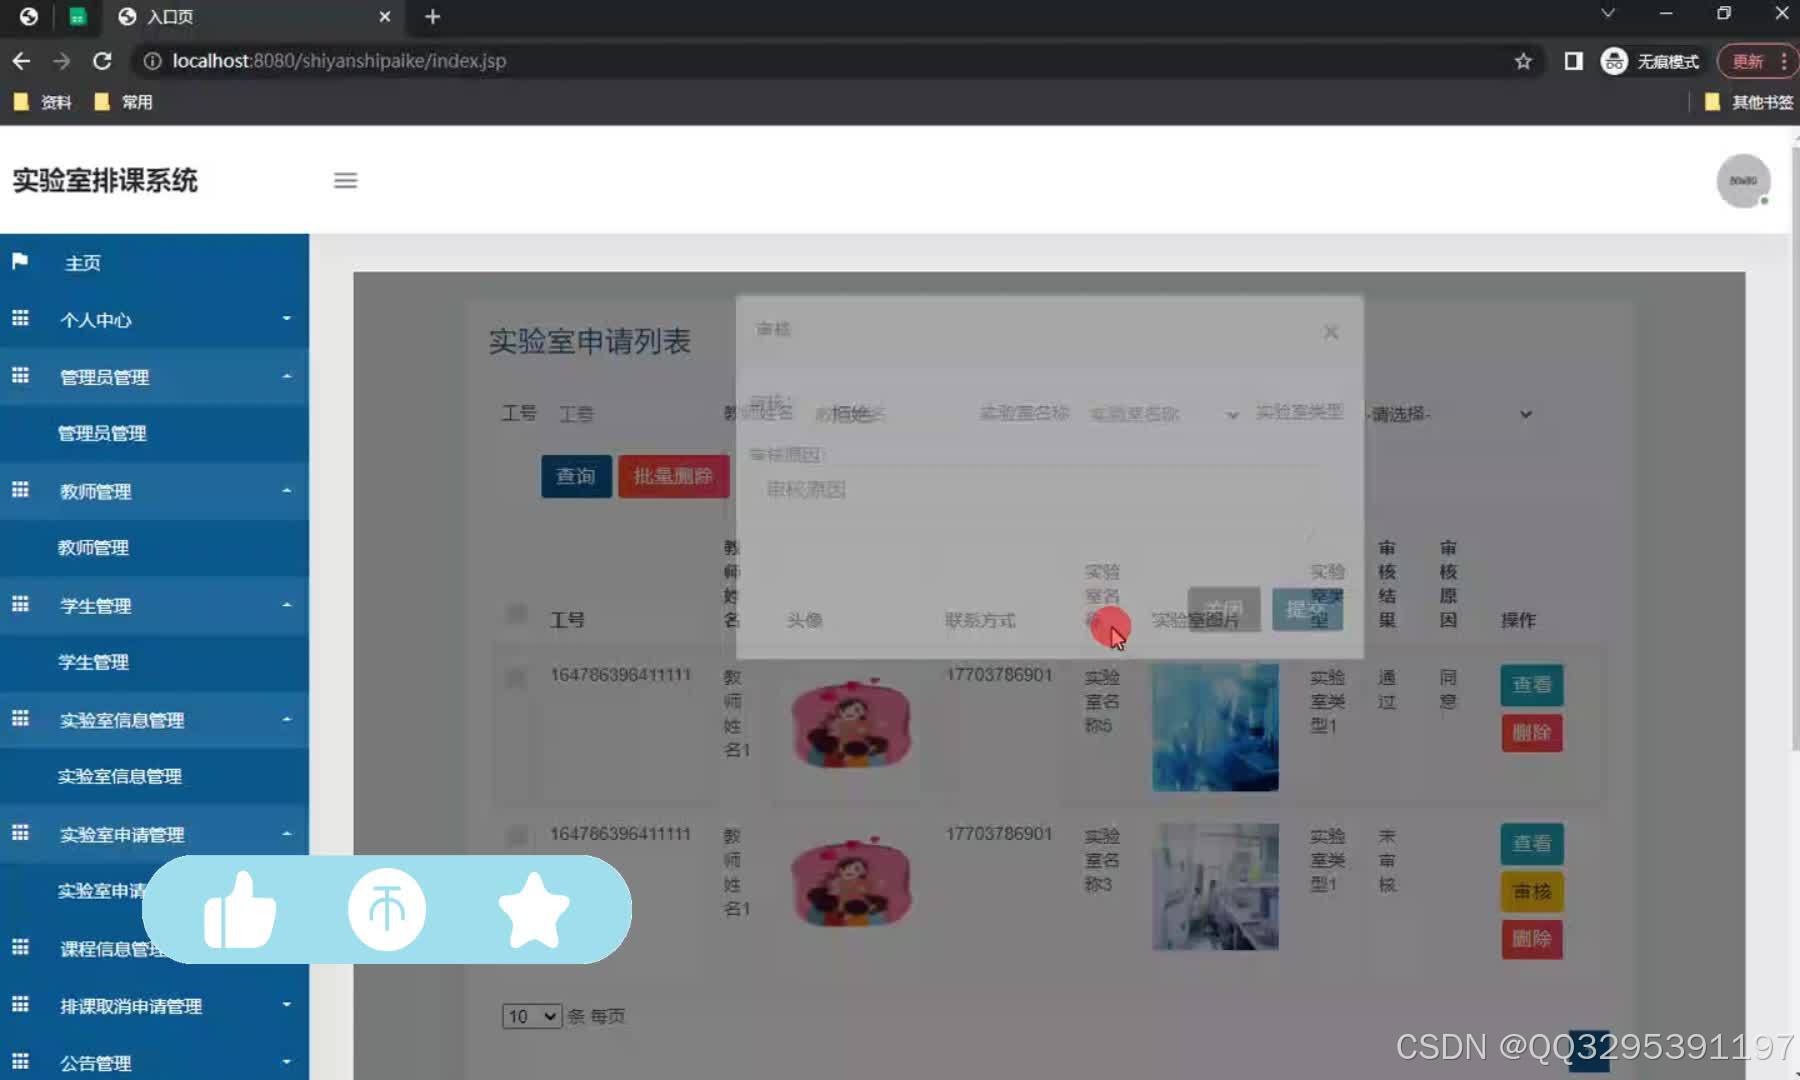Click 删除 for the 实验室名称5 row
Viewport: 1800px width, 1080px height.
click(x=1531, y=733)
